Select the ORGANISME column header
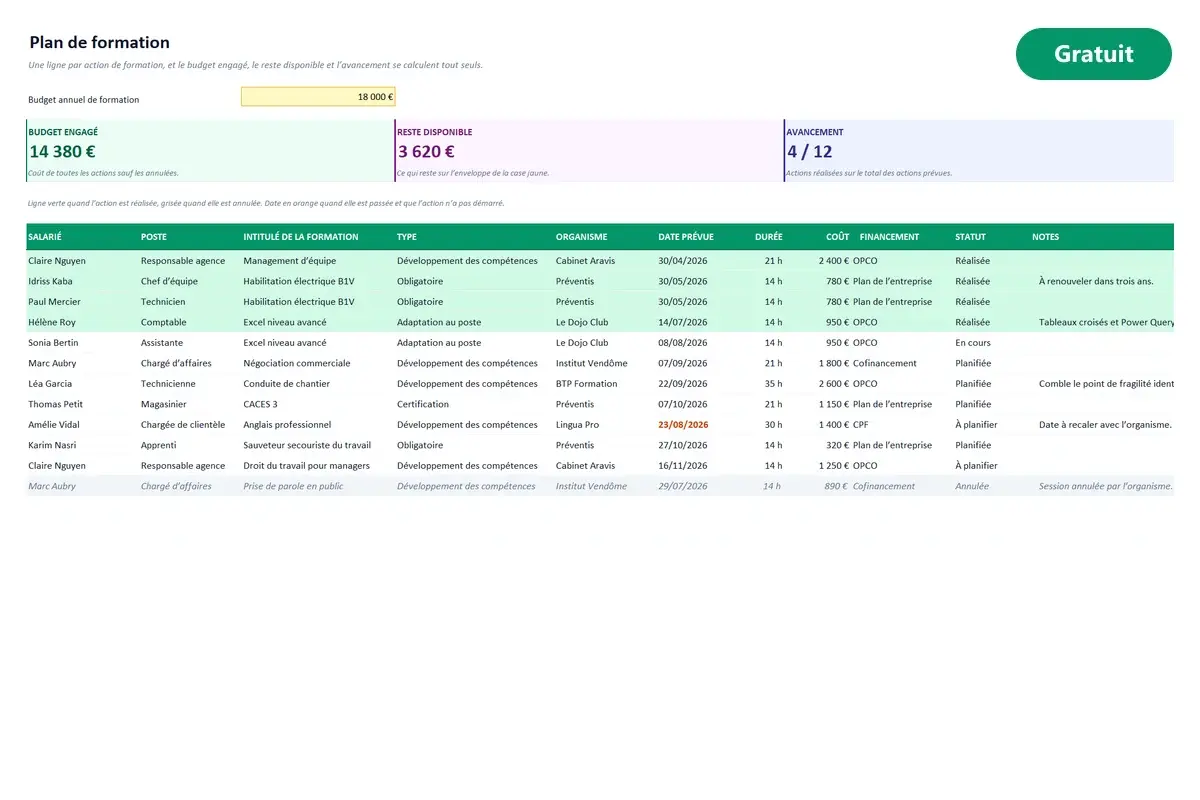Screen dimensions: 1200x800 (581, 237)
